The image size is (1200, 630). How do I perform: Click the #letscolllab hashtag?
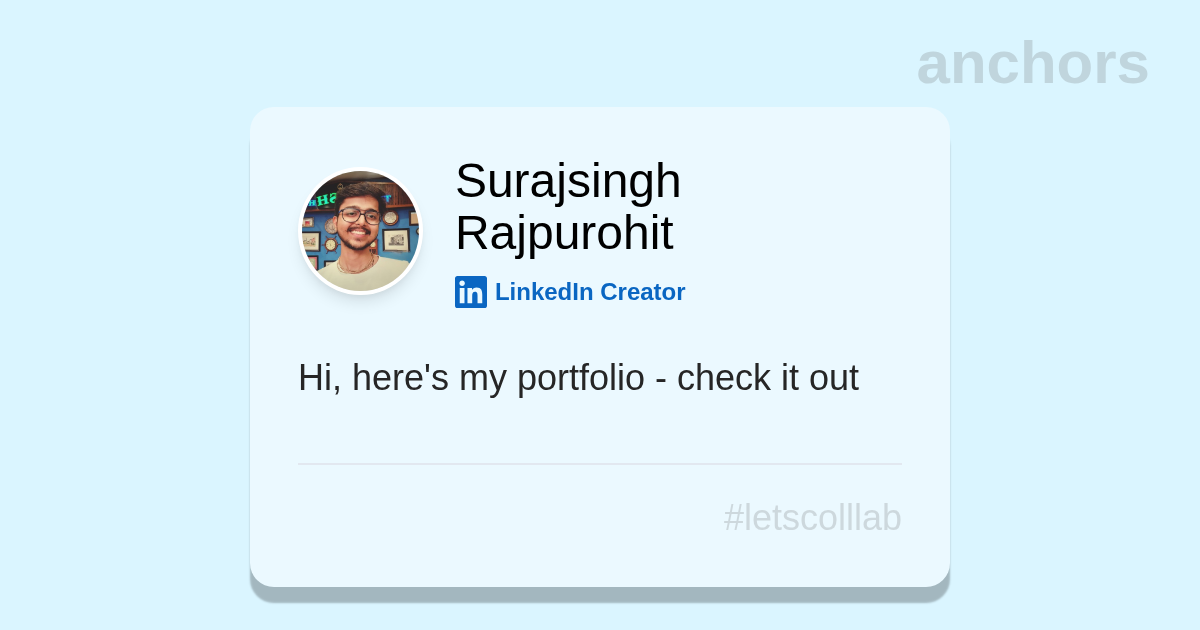click(812, 518)
